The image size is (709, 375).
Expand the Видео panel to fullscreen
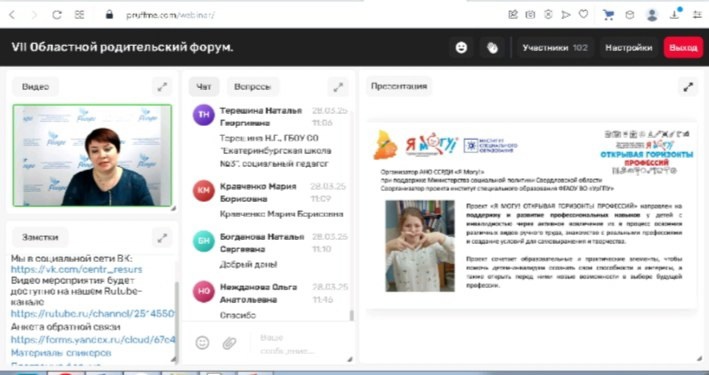(162, 87)
